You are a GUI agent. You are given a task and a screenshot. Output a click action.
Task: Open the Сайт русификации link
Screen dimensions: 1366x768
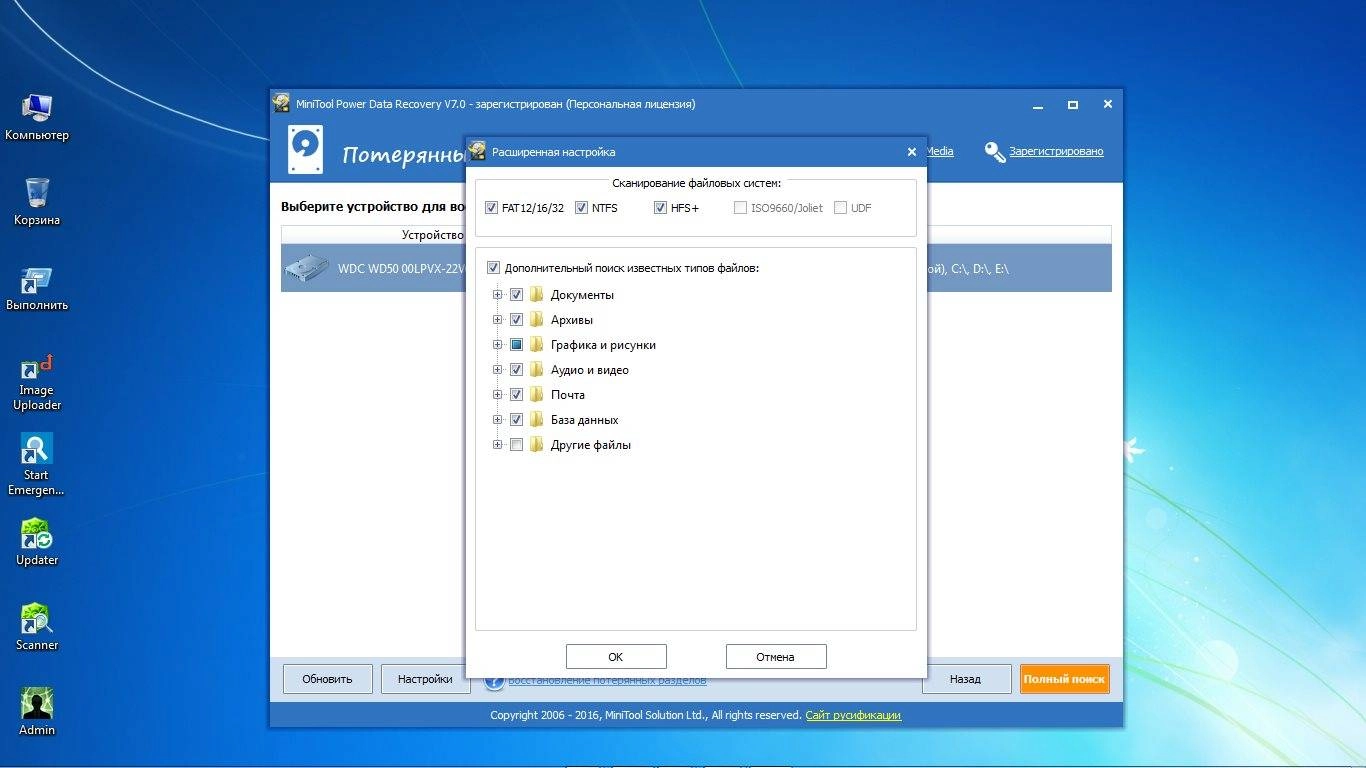tap(853, 715)
